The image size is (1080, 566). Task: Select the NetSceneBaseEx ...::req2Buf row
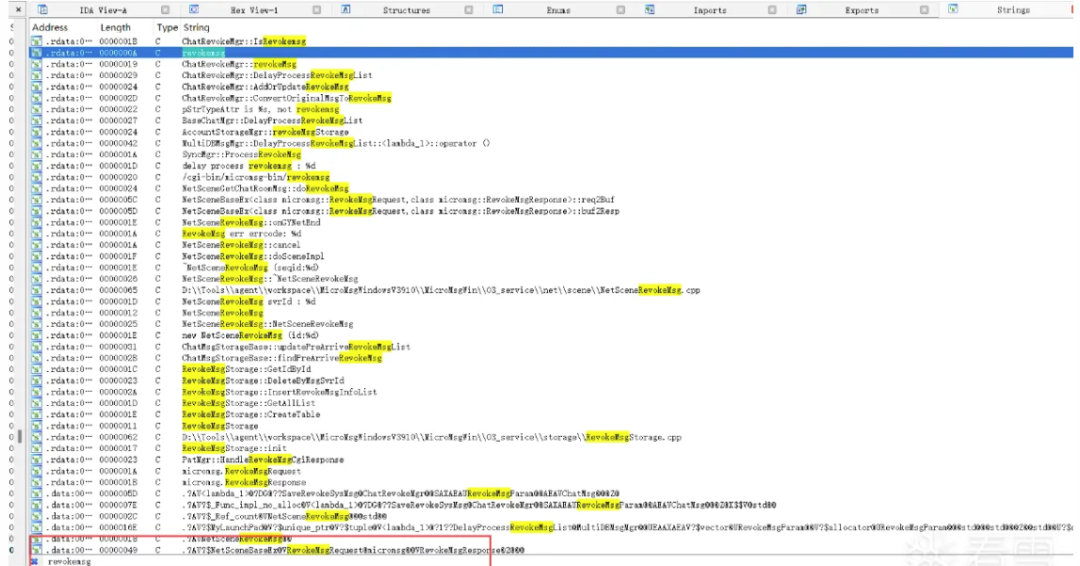(x=551, y=200)
